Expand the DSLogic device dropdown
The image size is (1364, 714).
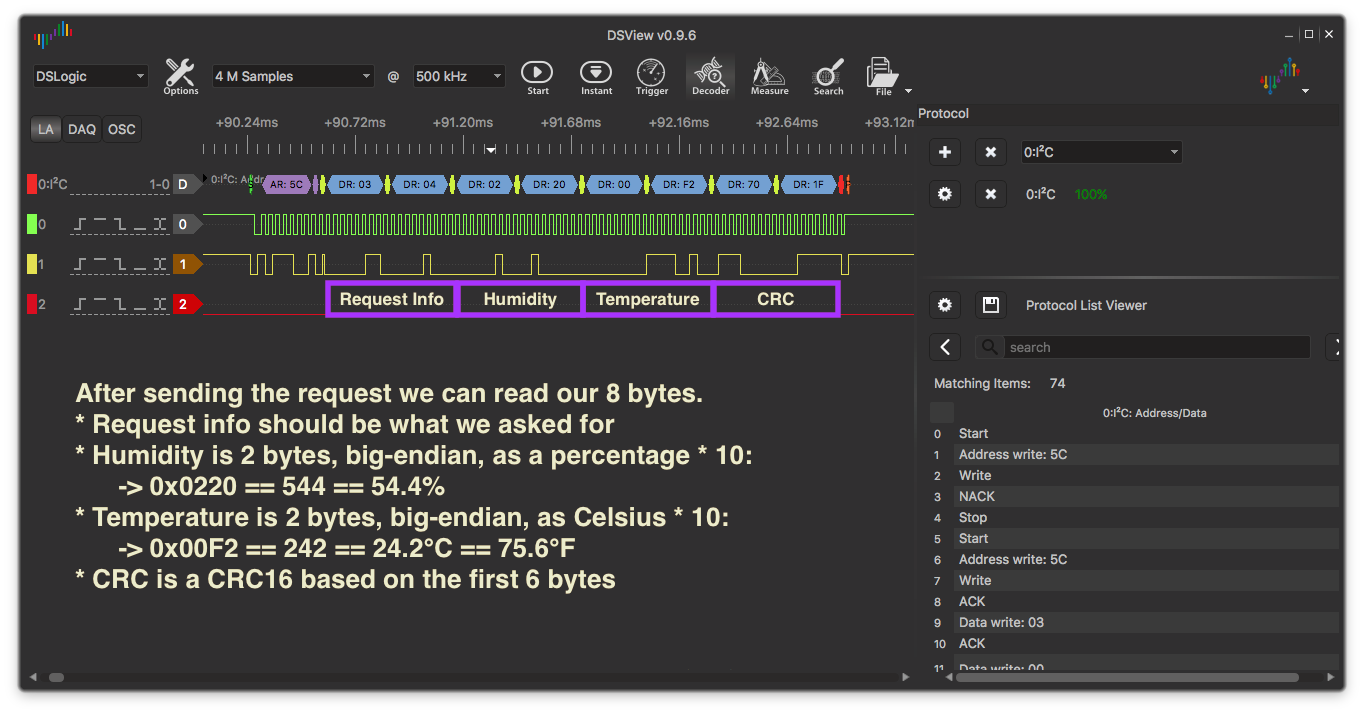pos(90,76)
